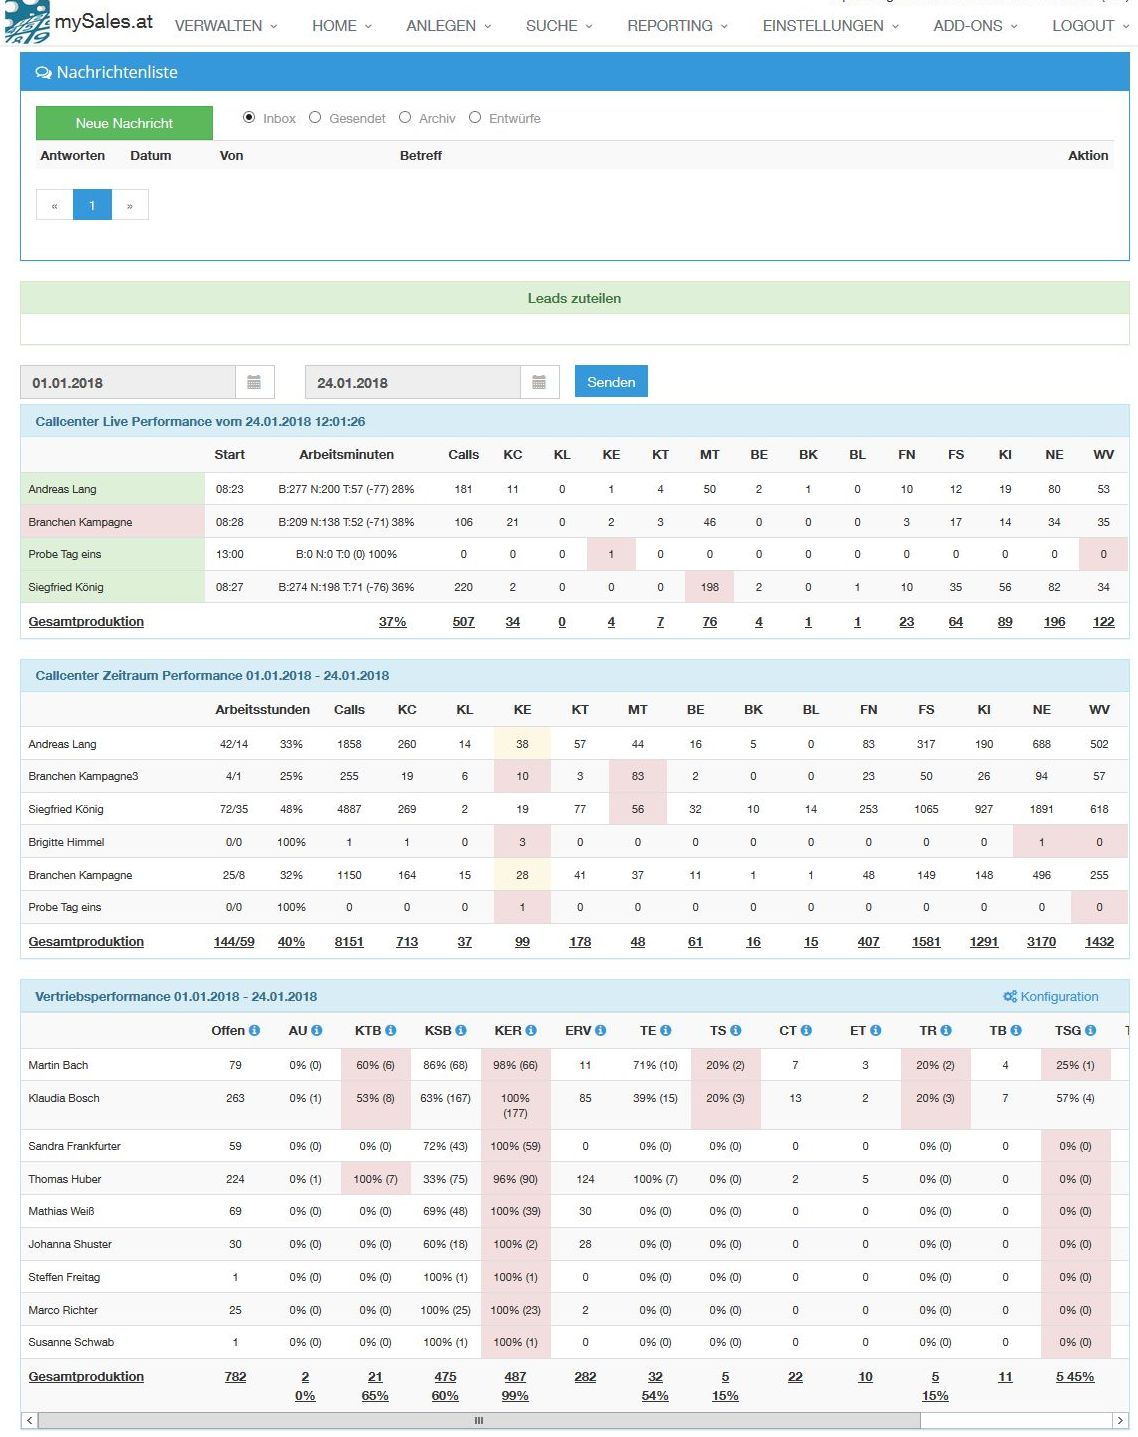This screenshot has width=1138, height=1437.
Task: Click the mySales.at logo
Action: tap(80, 22)
